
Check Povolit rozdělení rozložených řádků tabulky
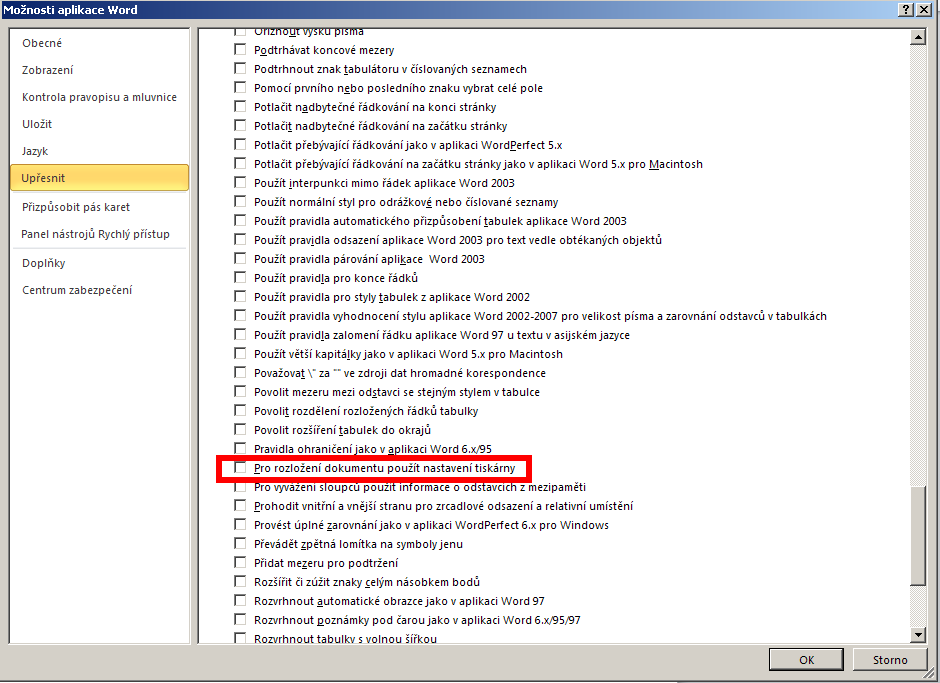tap(240, 410)
